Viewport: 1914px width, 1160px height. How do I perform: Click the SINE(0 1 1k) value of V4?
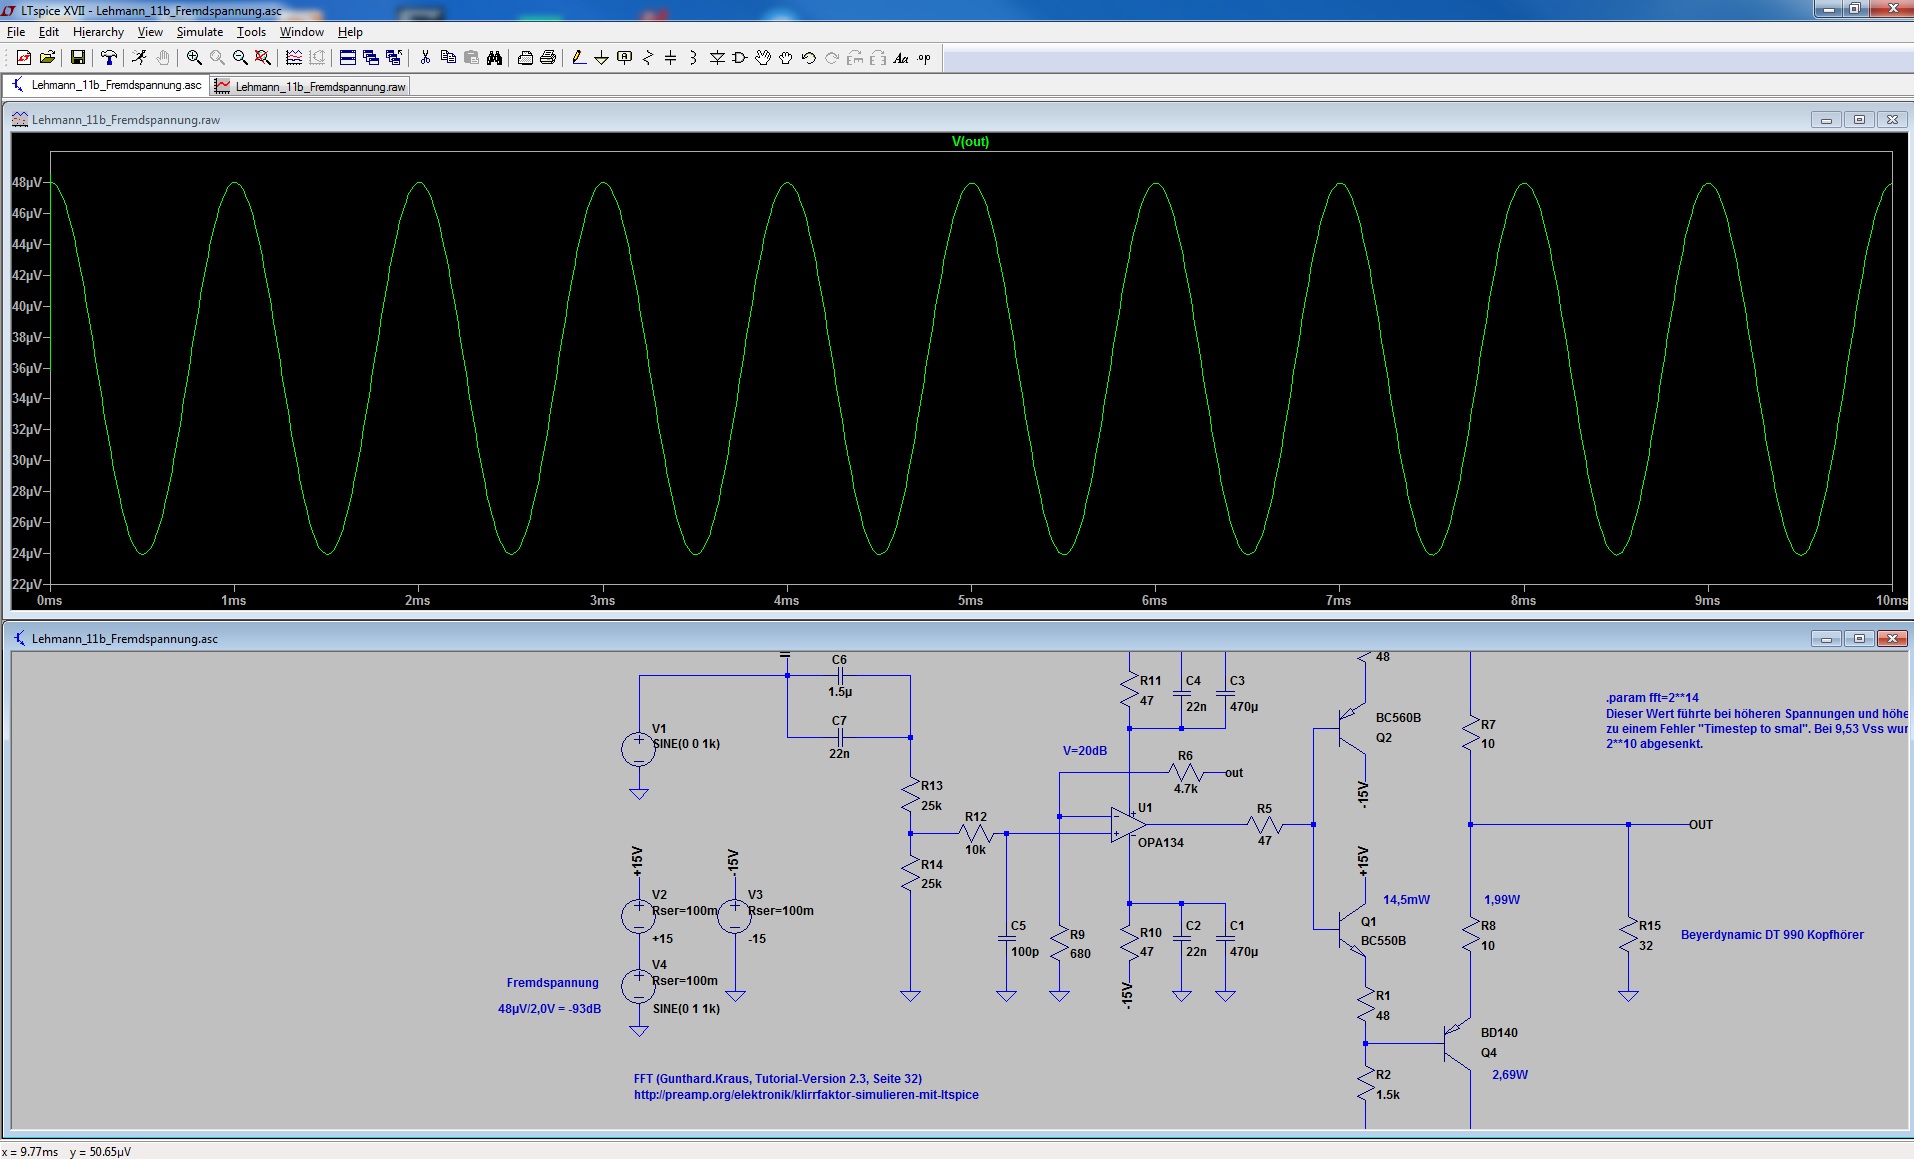(686, 1009)
